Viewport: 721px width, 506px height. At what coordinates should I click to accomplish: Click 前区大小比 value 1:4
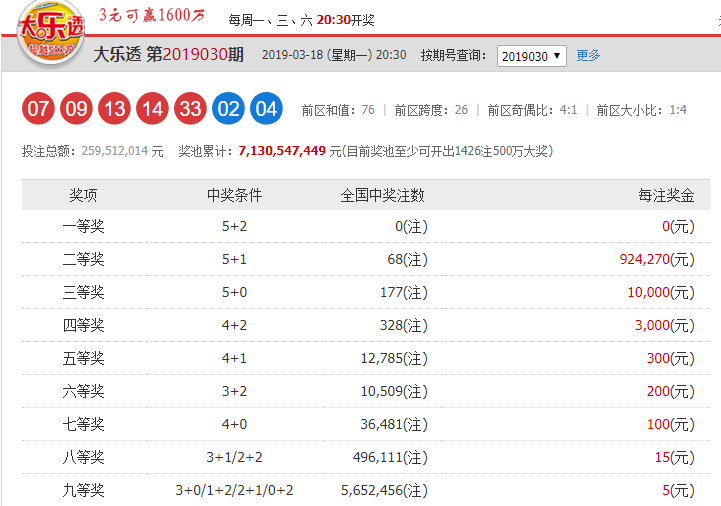(x=678, y=110)
